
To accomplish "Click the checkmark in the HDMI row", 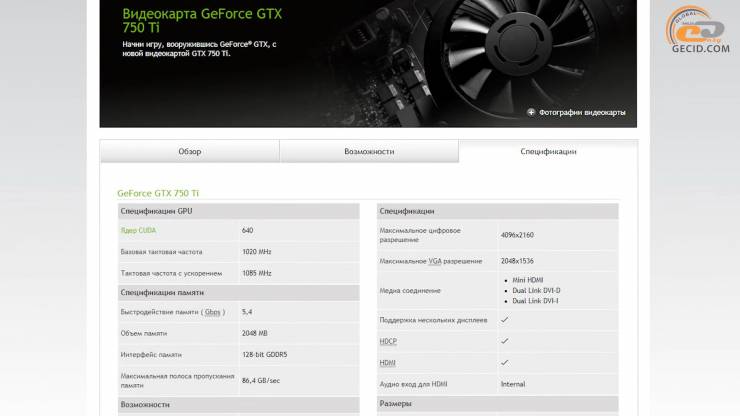I will 505,363.
